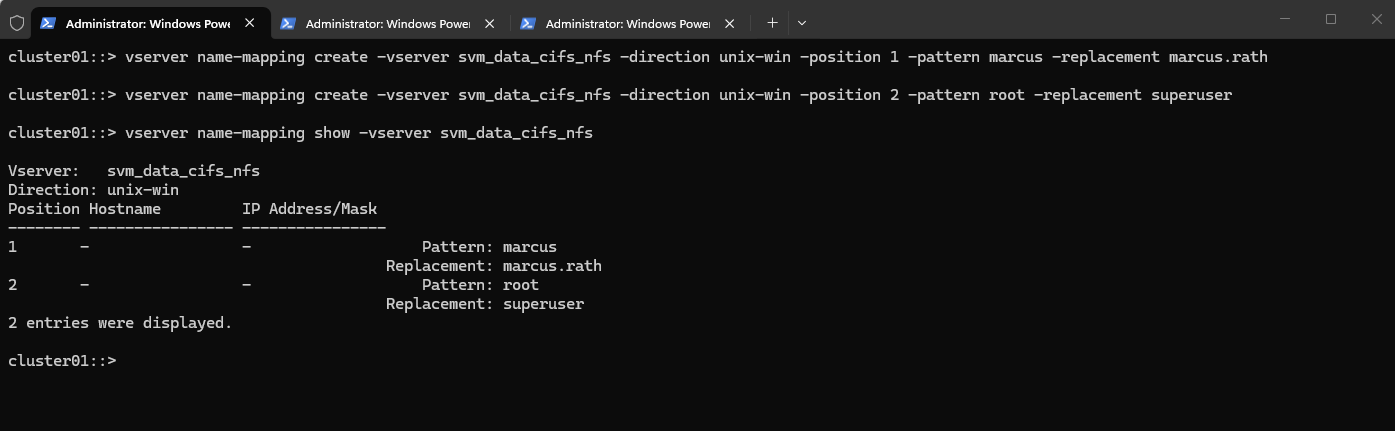1395x431 pixels.
Task: Click the '2 entries were displayed.' line
Action: click(120, 323)
